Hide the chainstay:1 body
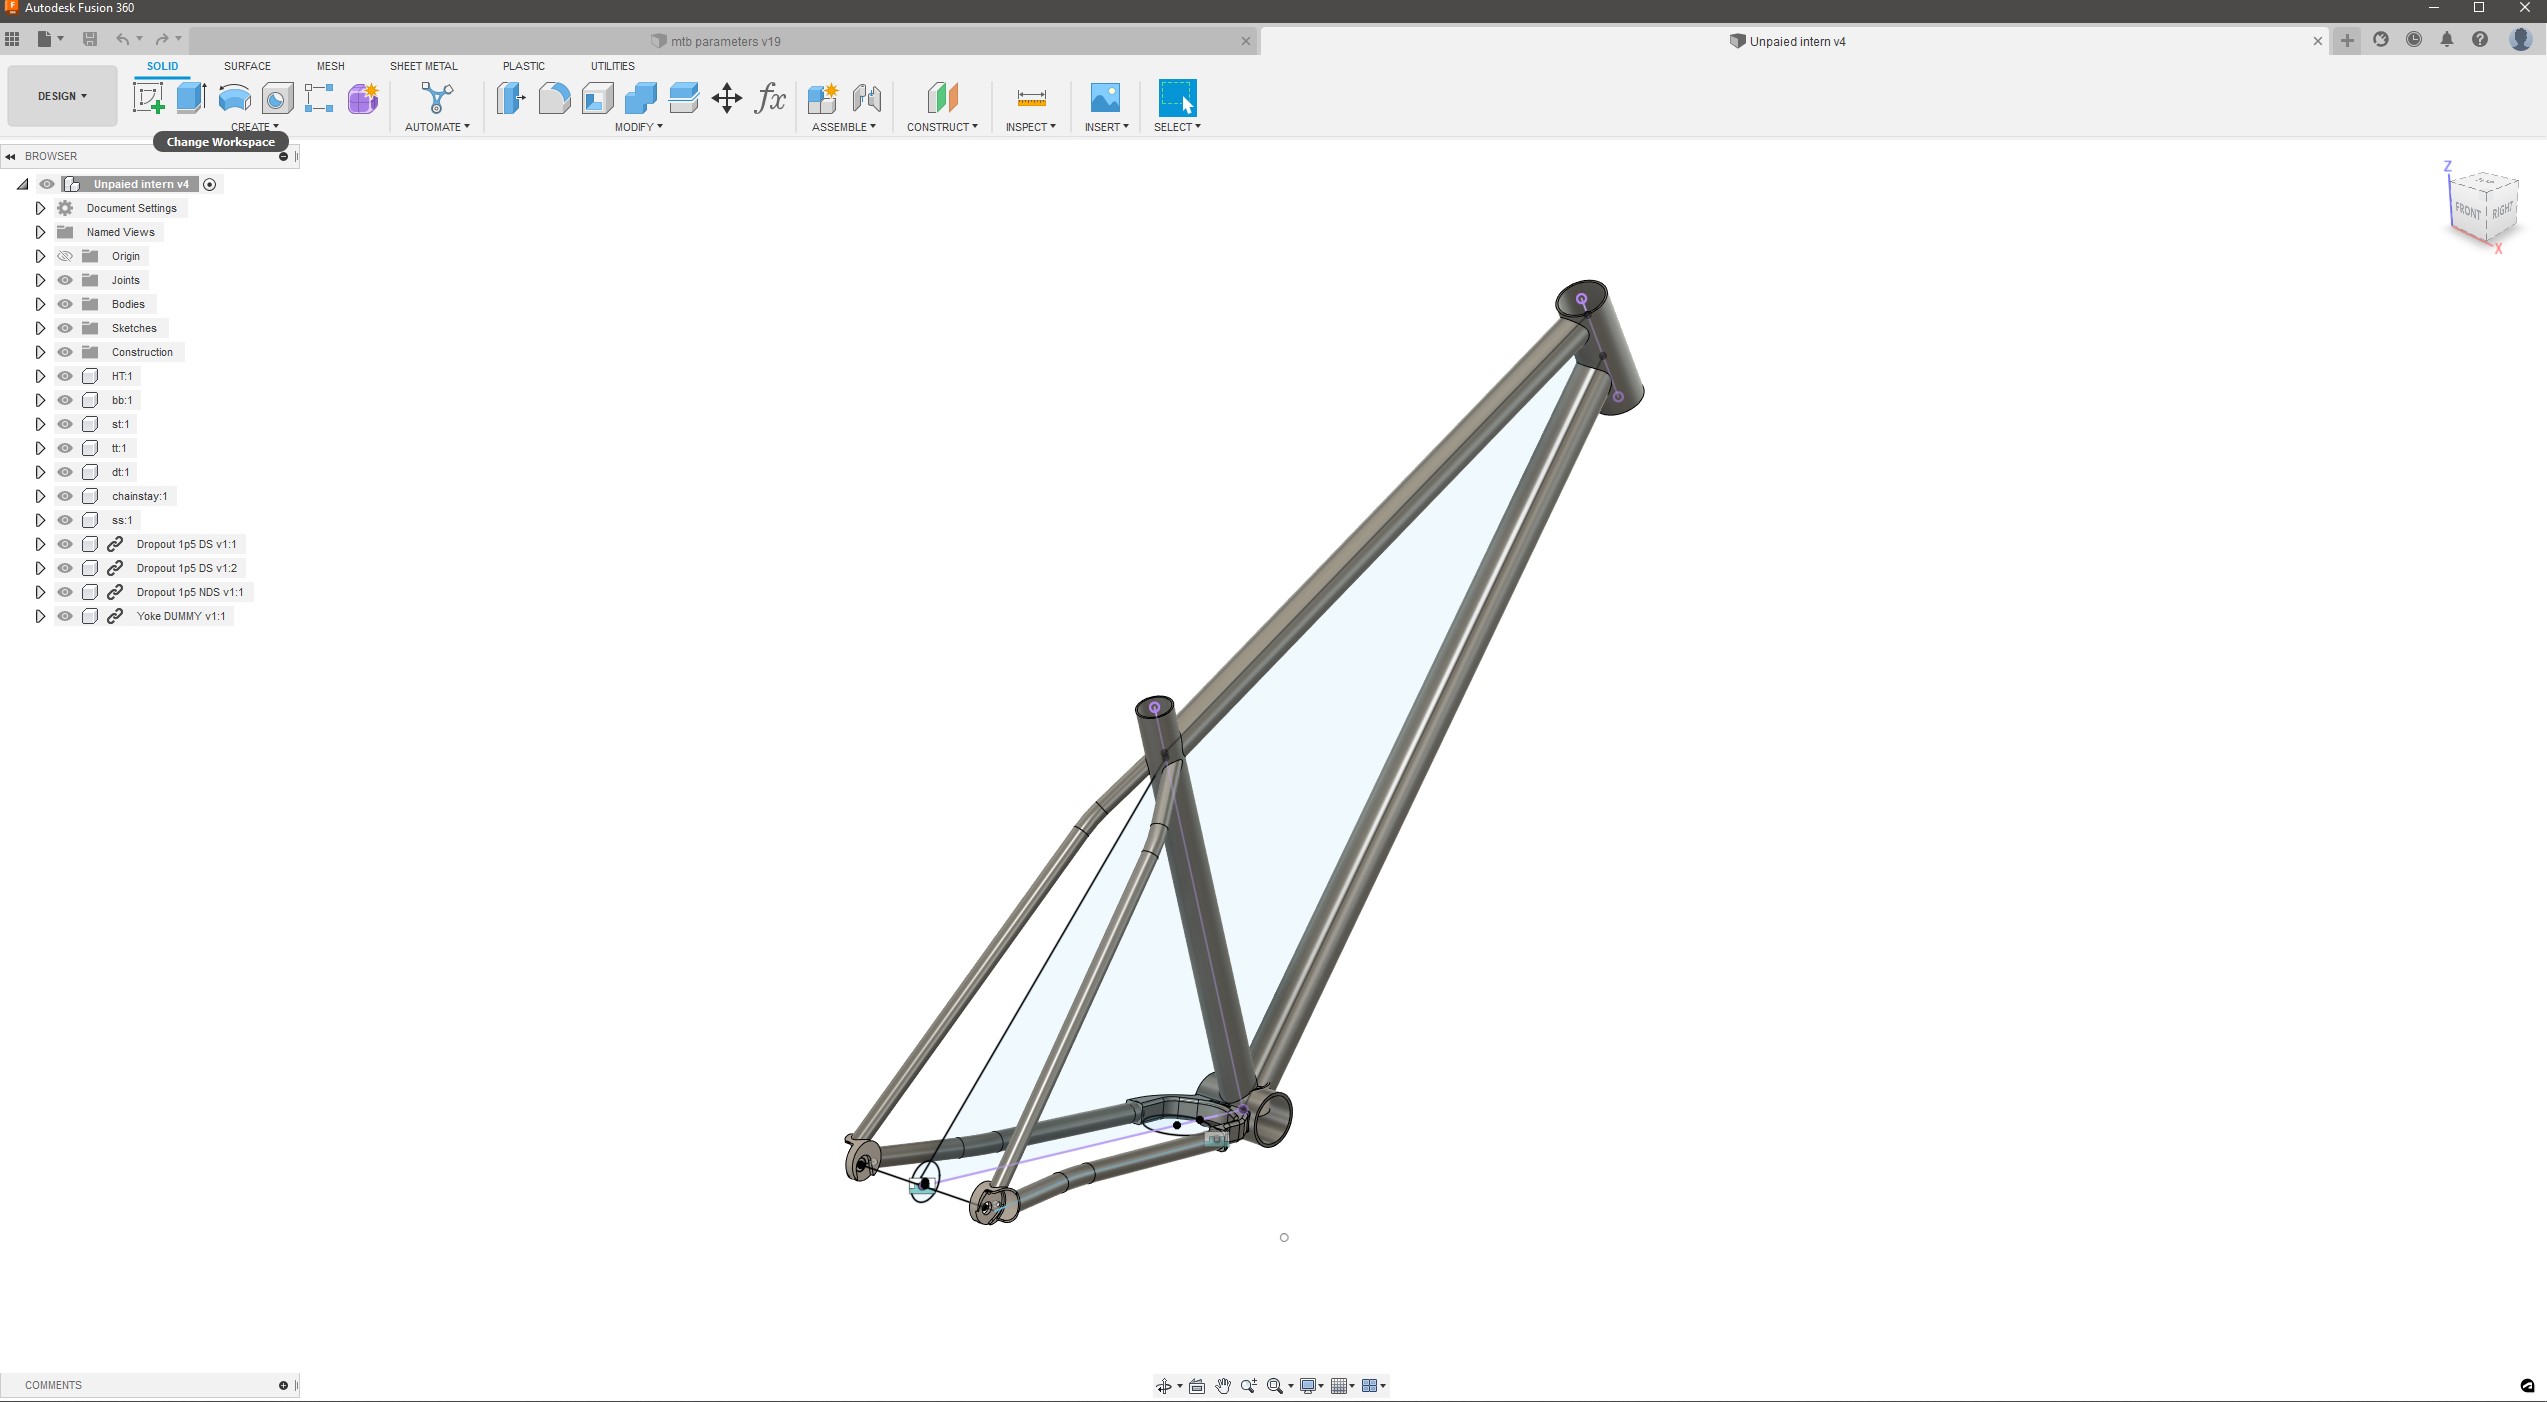 (x=65, y=495)
